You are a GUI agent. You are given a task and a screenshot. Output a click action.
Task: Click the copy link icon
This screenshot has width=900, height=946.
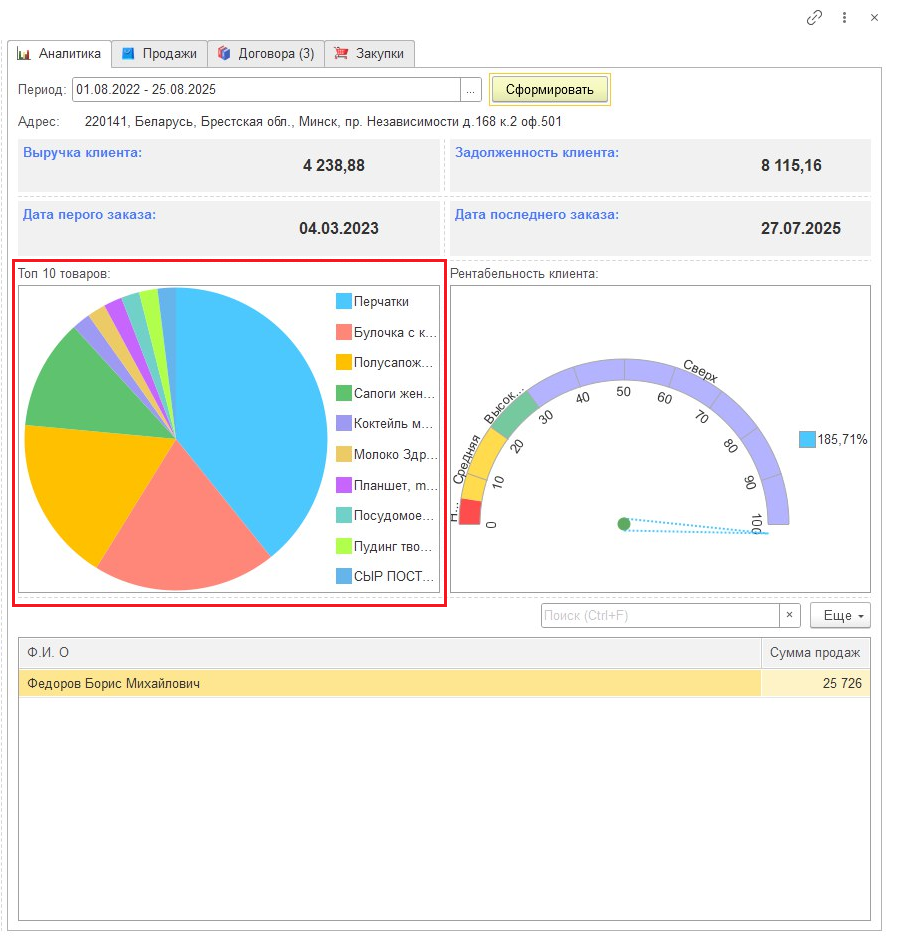pos(815,17)
